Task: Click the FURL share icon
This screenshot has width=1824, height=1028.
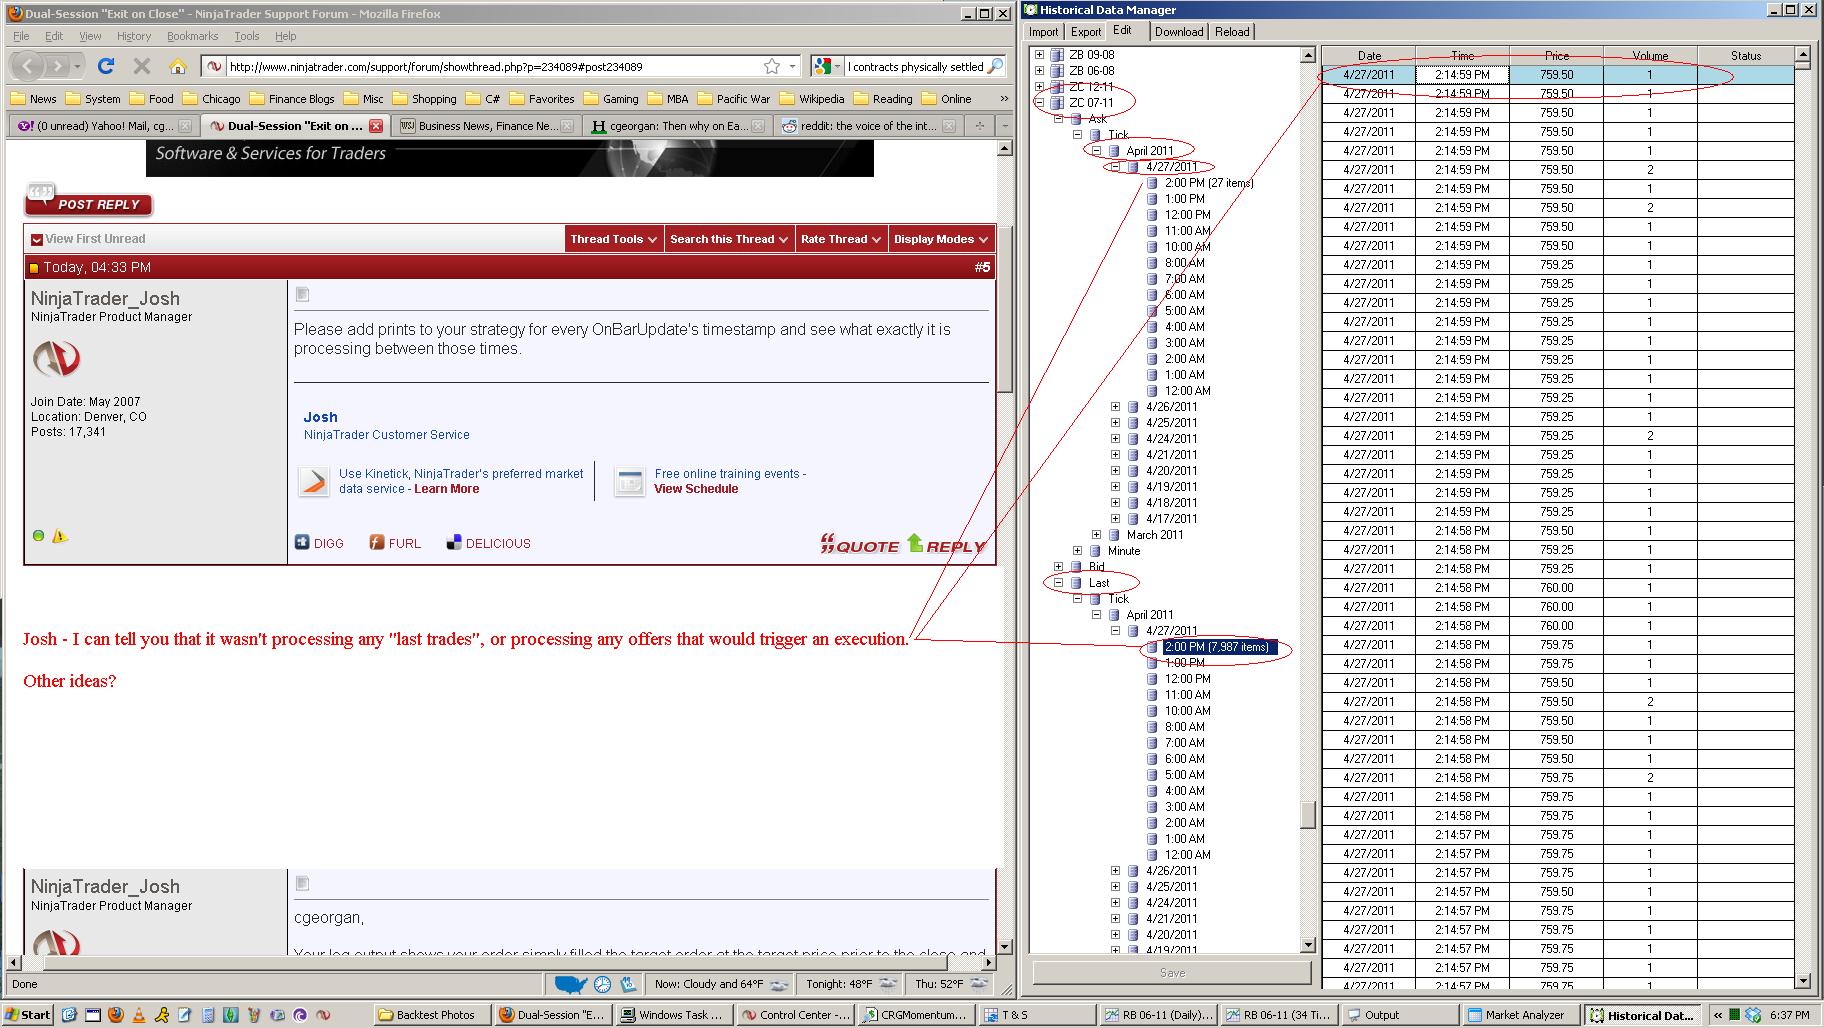Action: (377, 542)
